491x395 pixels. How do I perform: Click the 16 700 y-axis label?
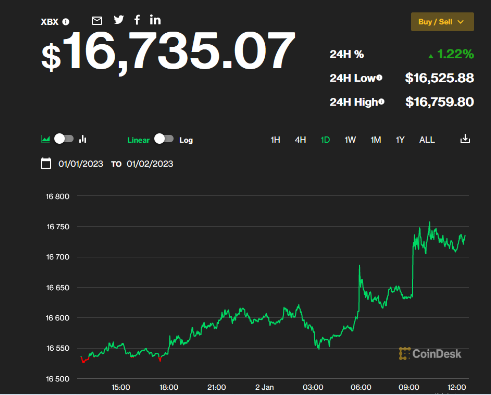click(x=58, y=257)
